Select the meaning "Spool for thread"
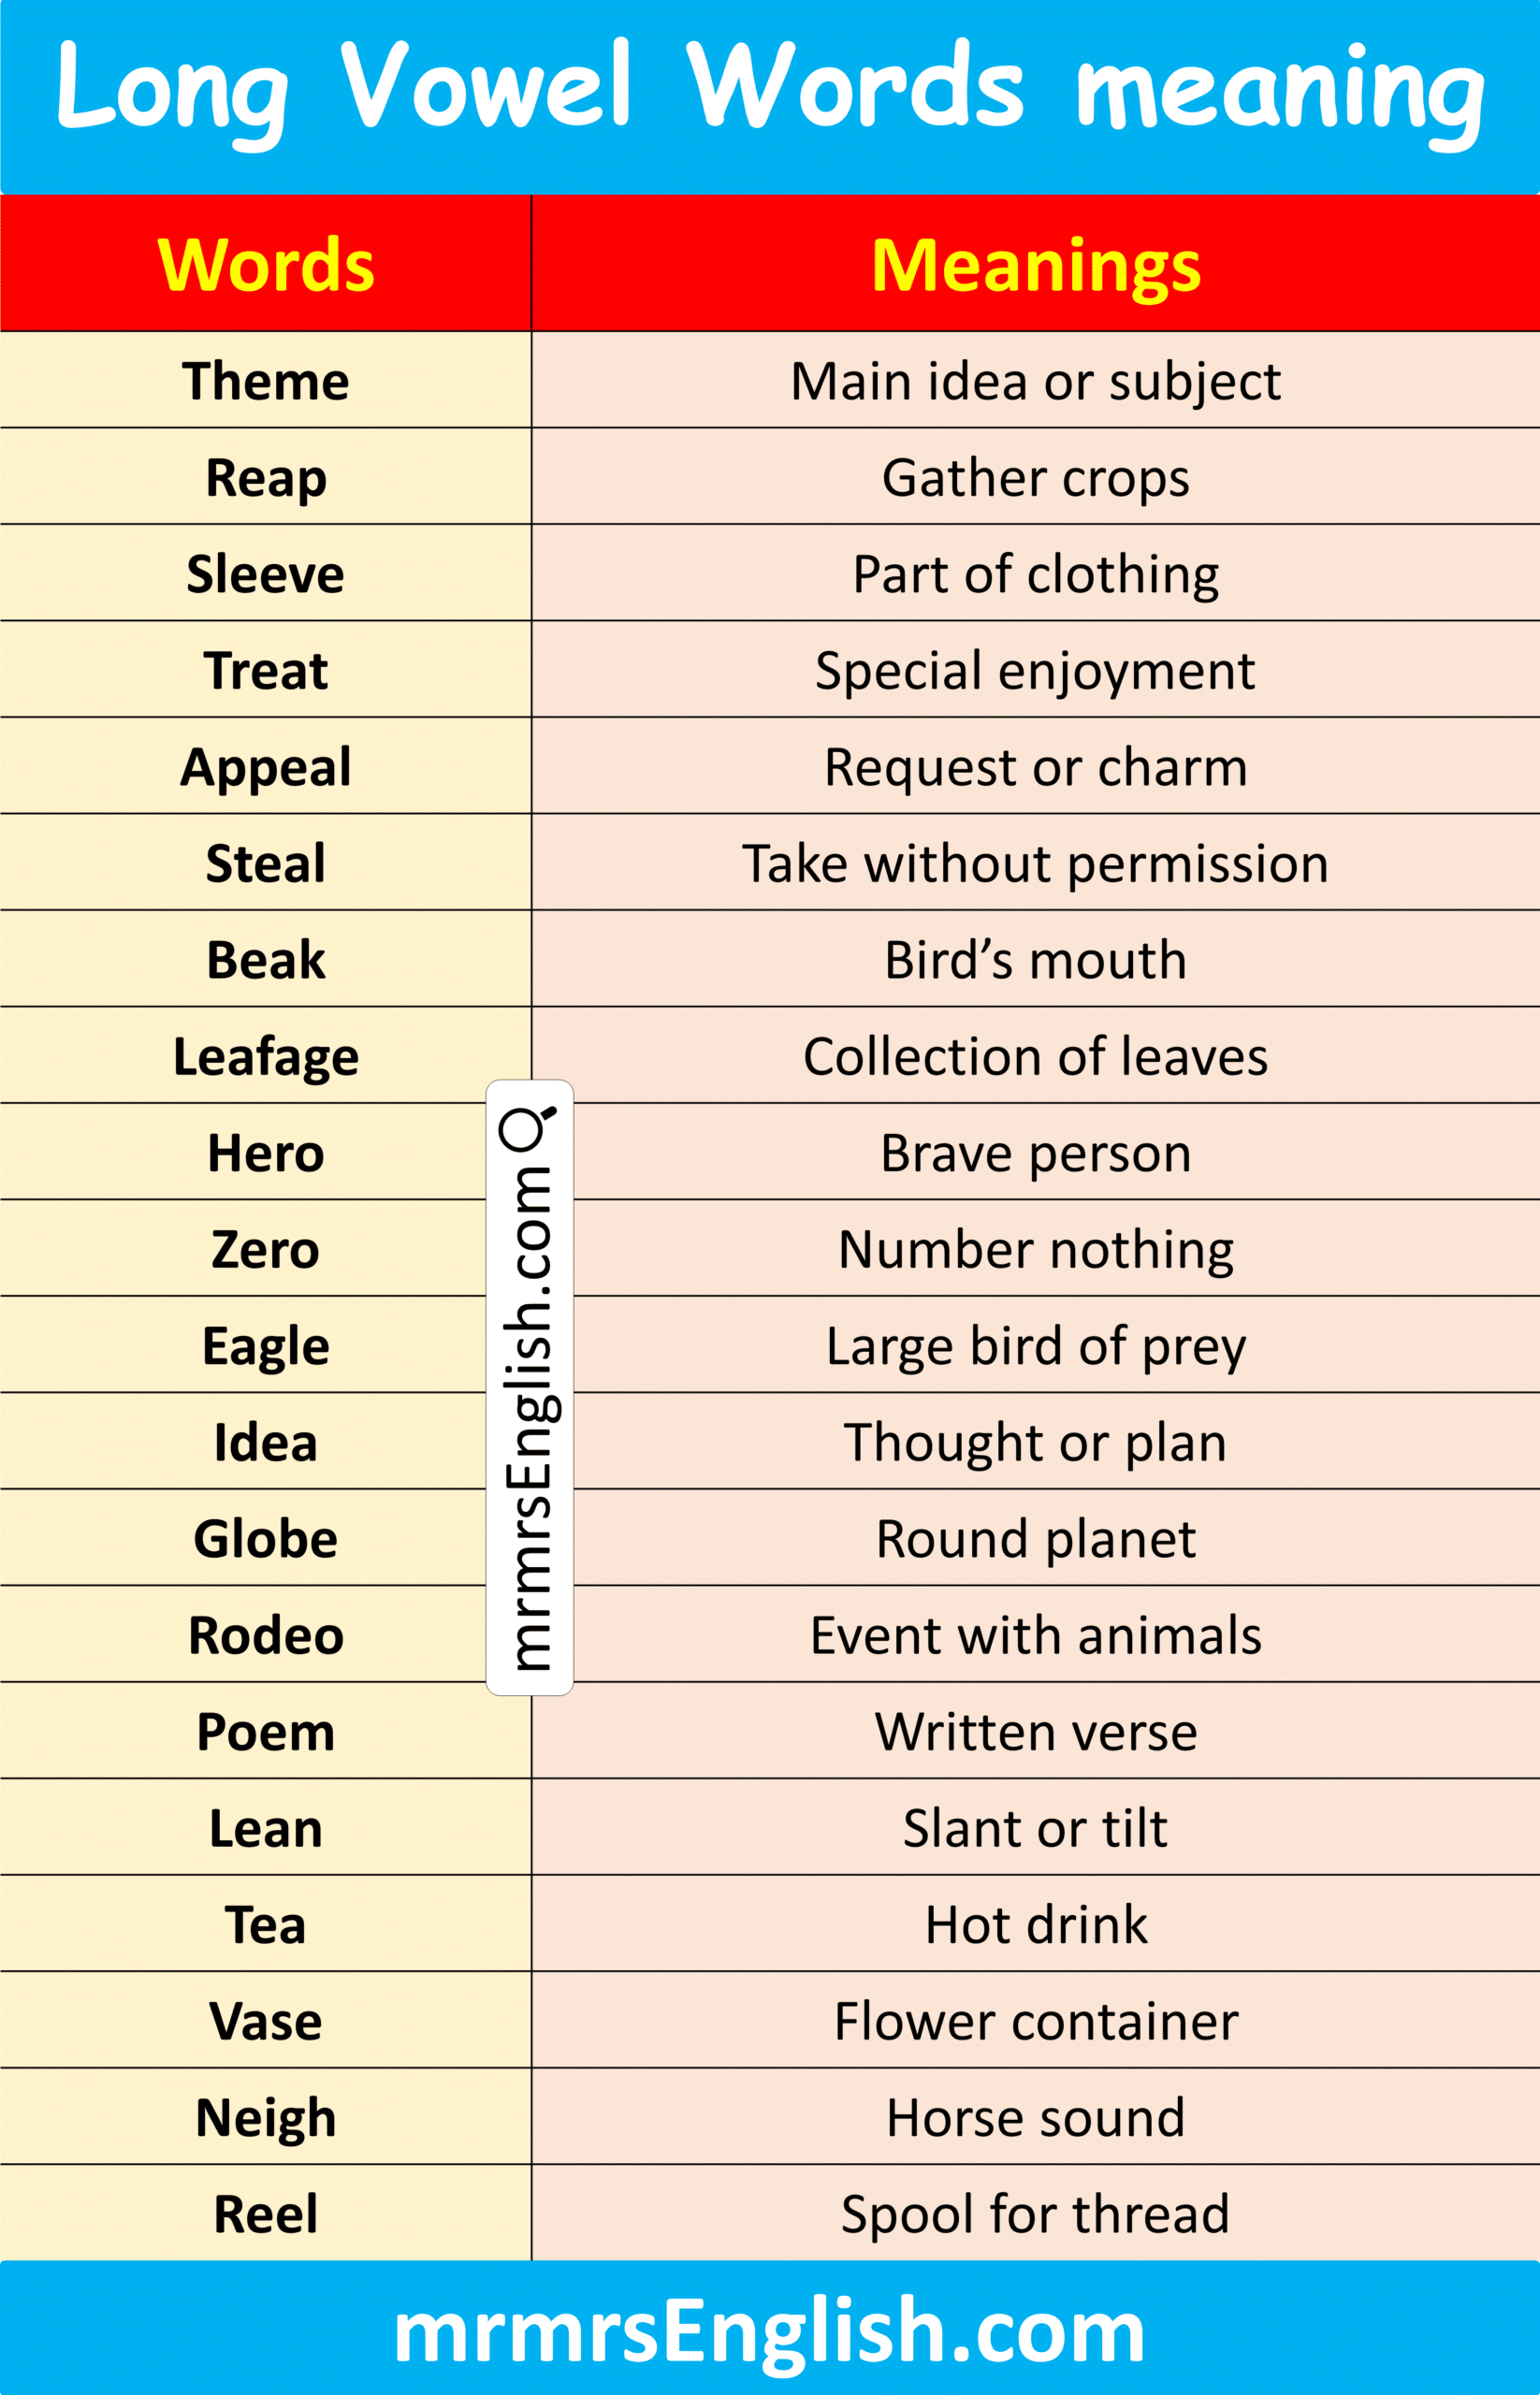 point(1035,2214)
